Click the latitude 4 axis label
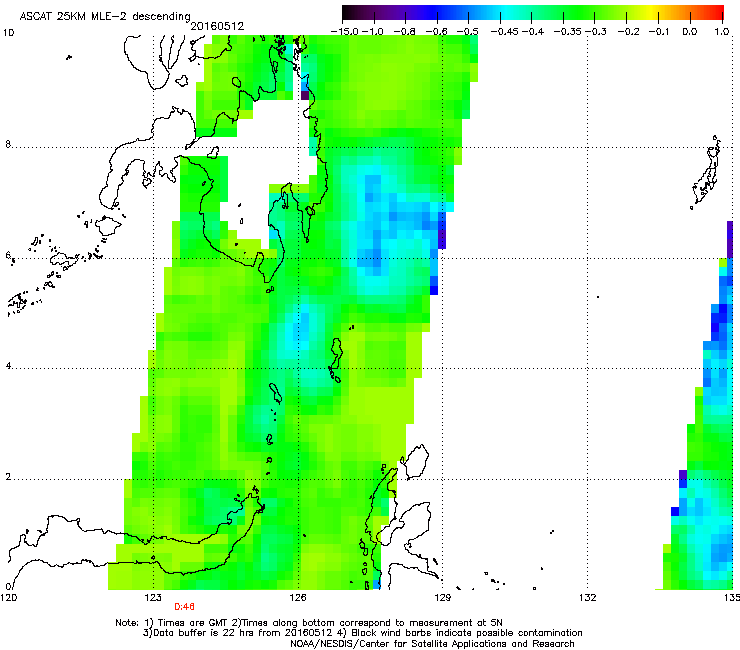The height and width of the screenshot is (650, 740). click(8, 366)
